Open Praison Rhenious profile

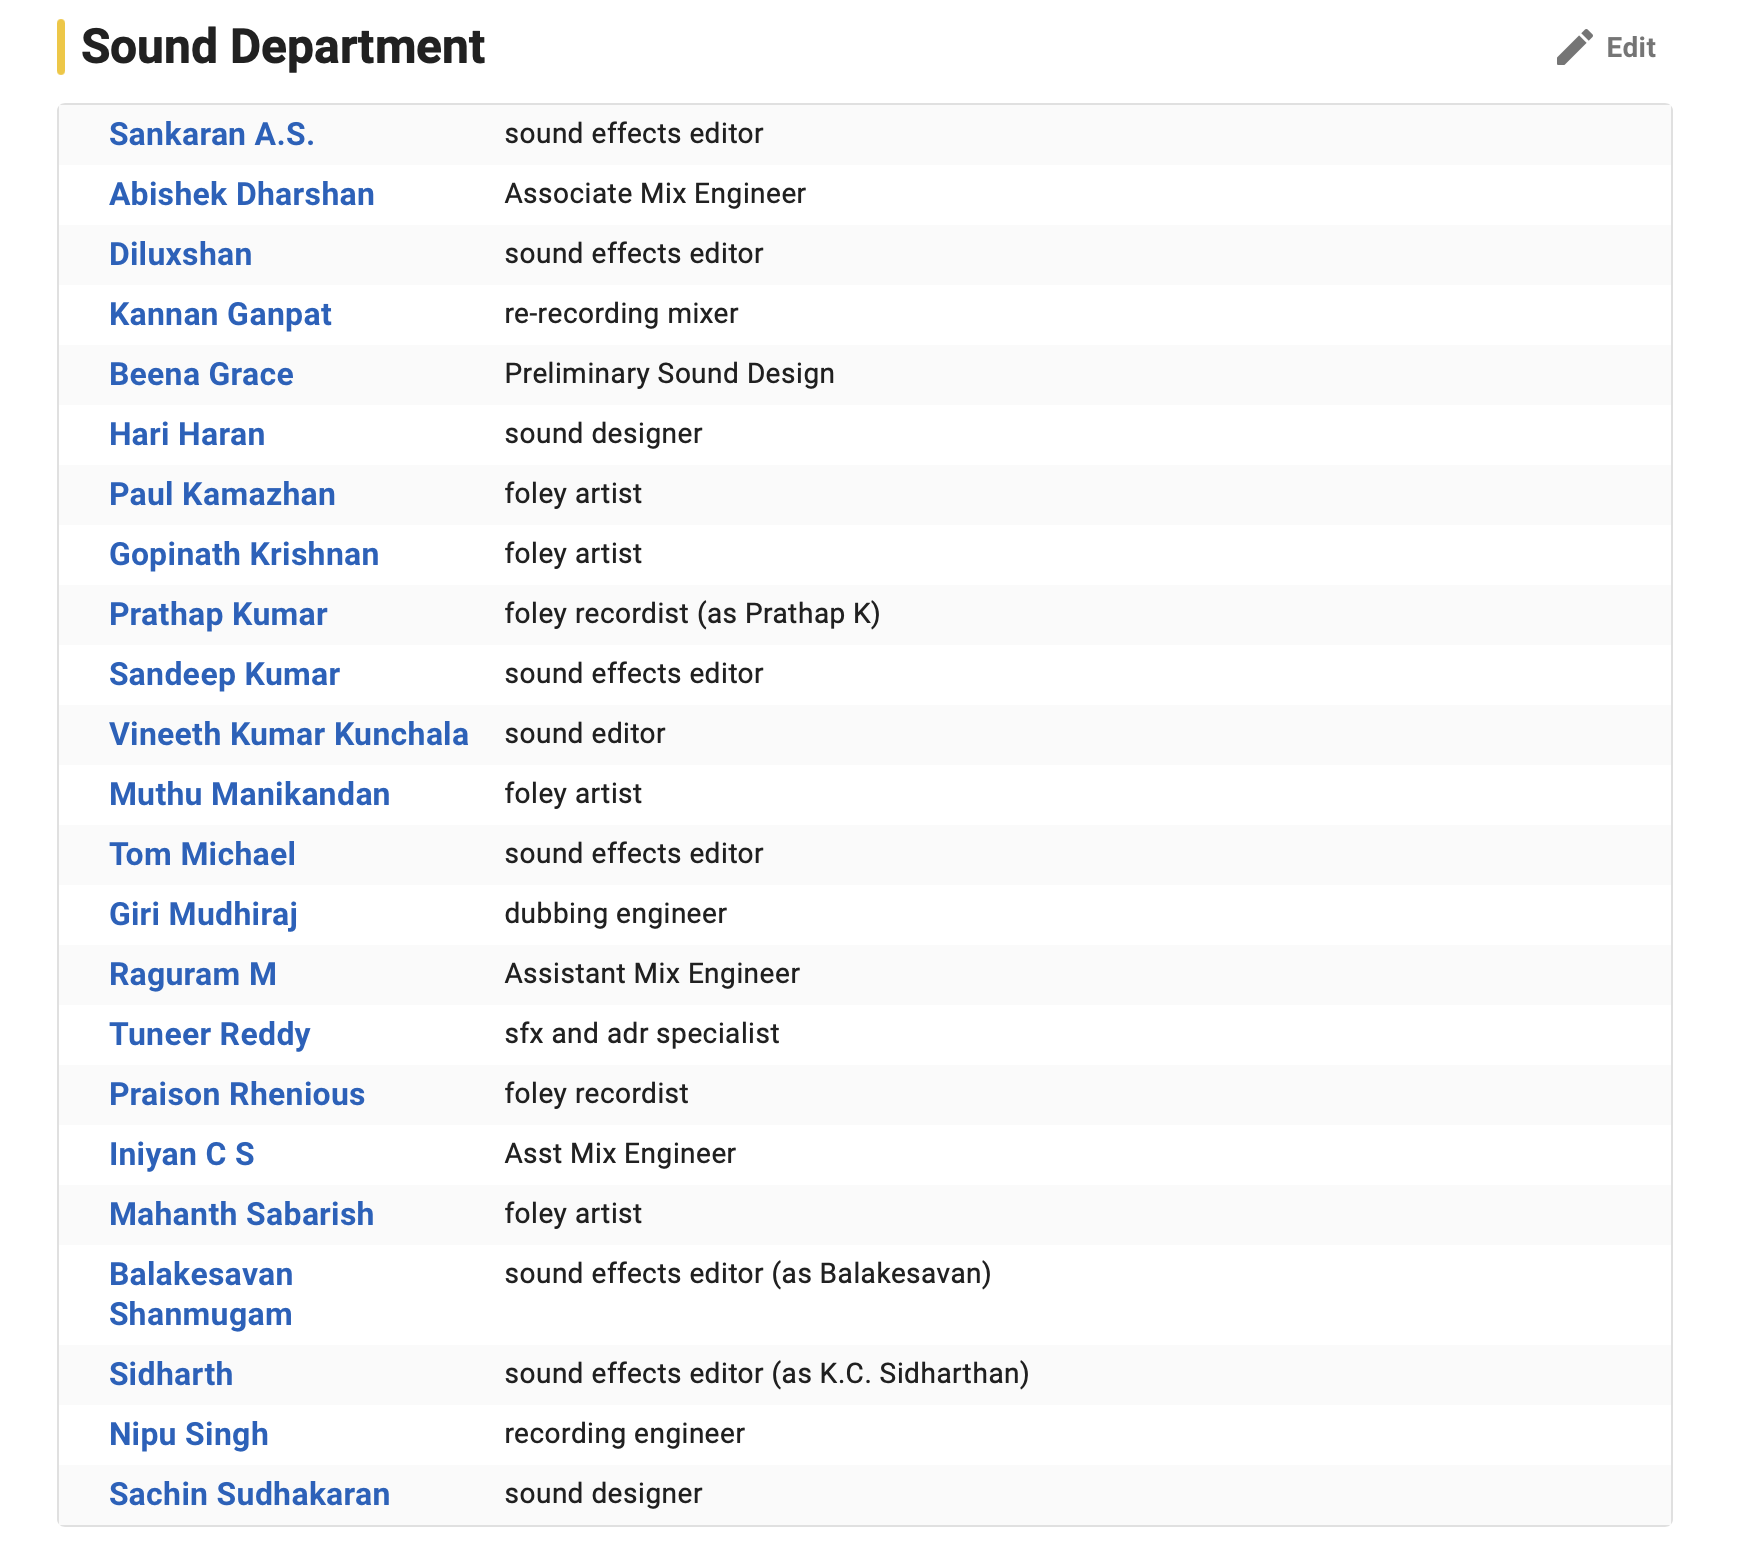[x=237, y=1094]
